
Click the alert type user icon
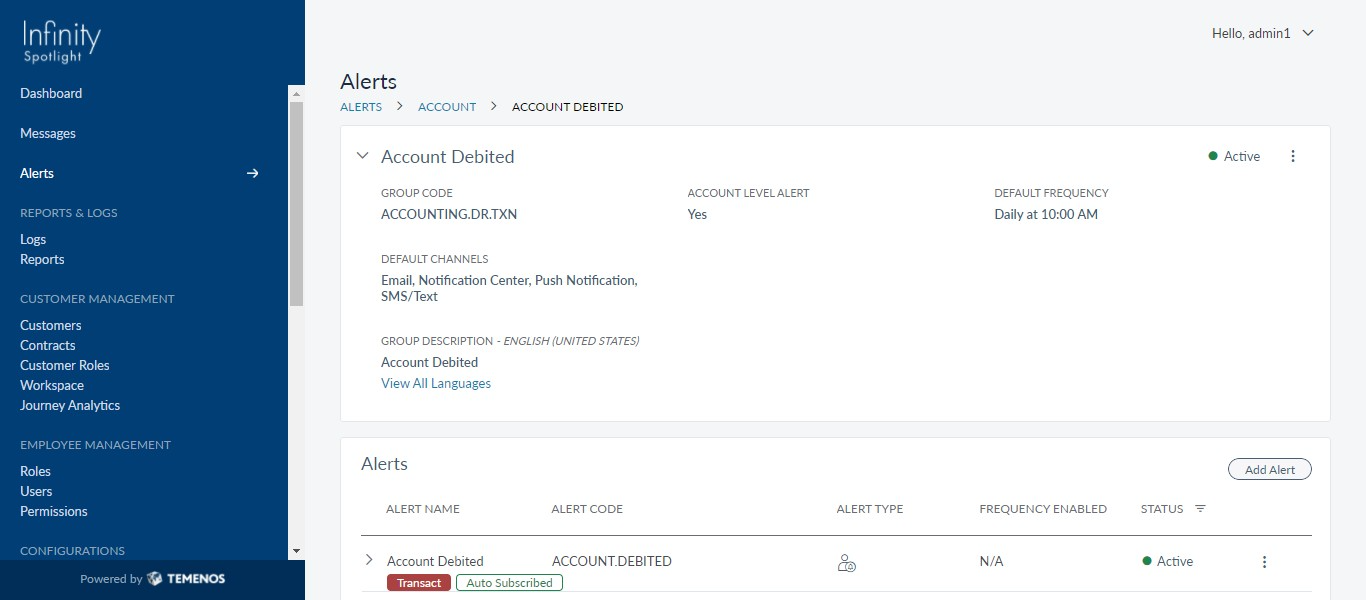point(846,562)
